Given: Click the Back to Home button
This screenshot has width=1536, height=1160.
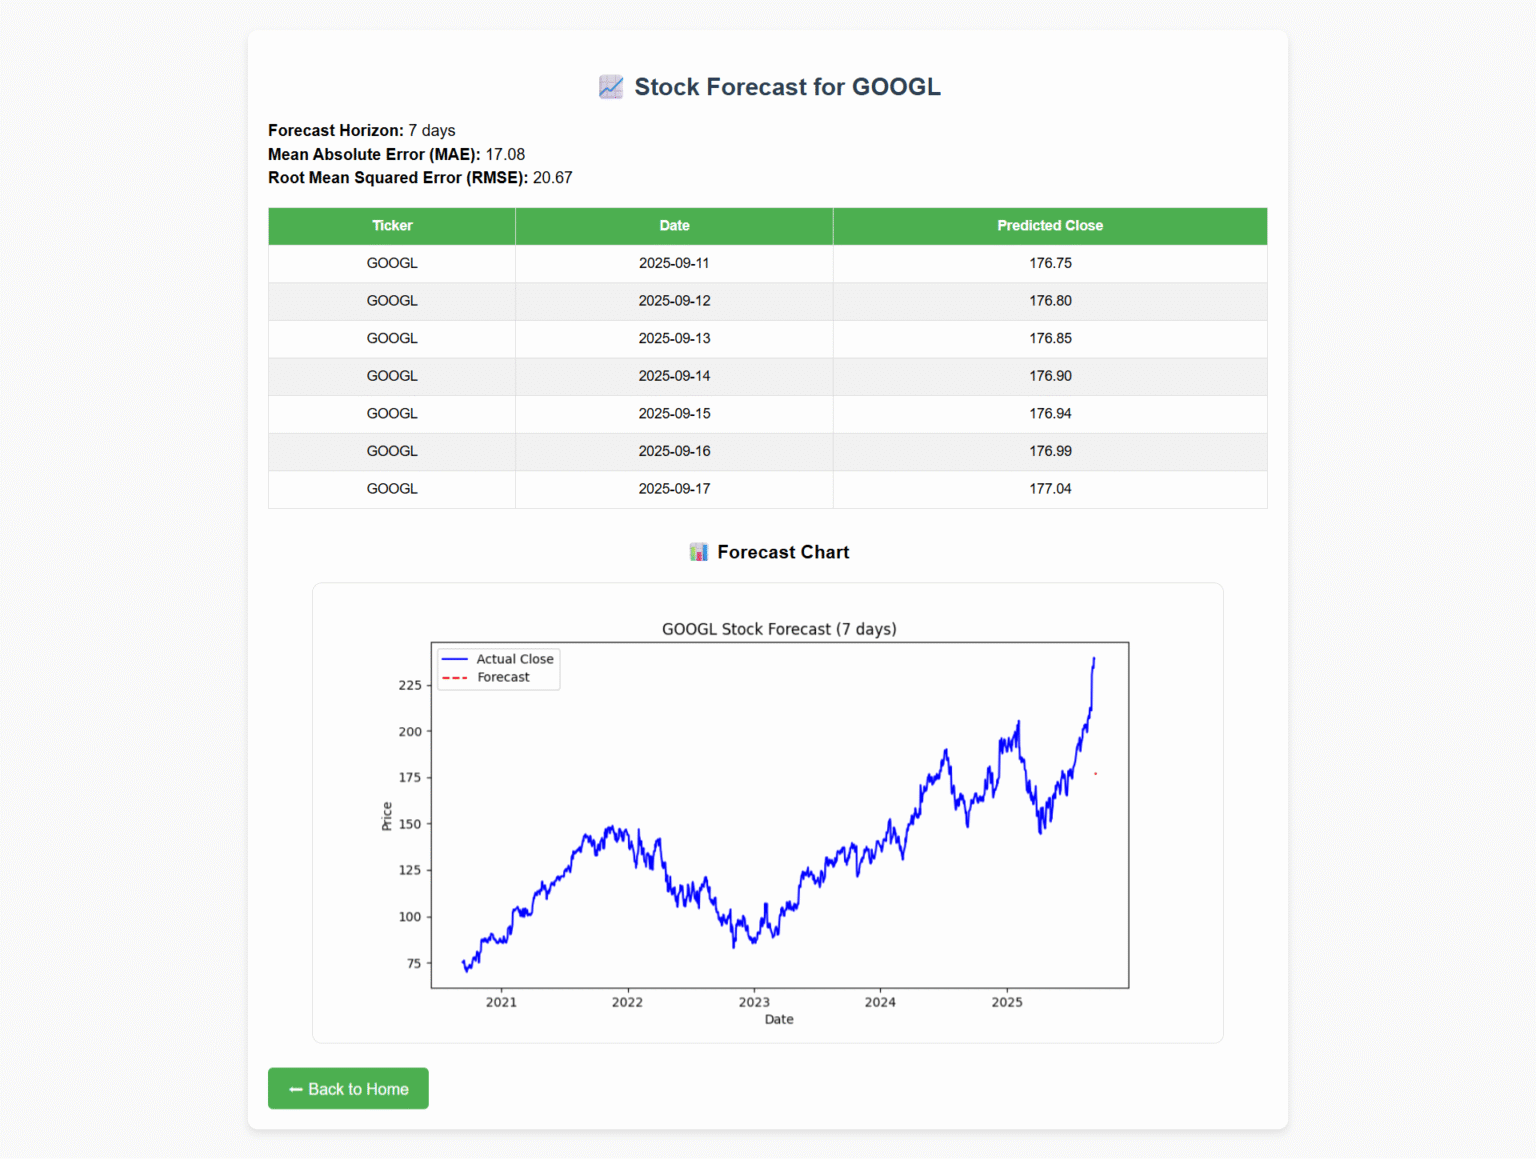Looking at the screenshot, I should click(348, 1088).
